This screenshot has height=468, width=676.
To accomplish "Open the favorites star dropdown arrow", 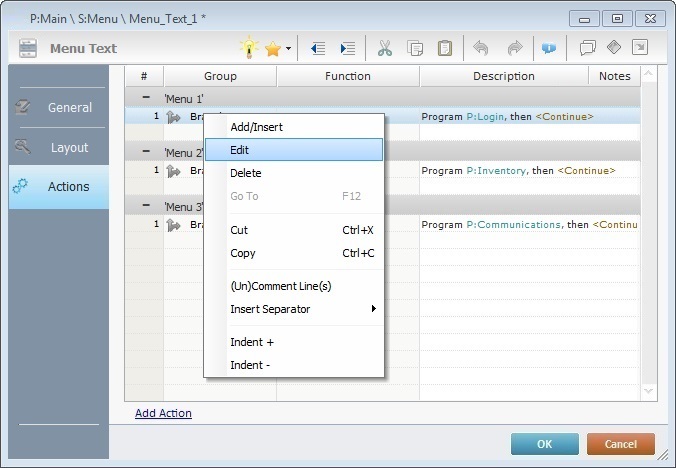I will click(289, 48).
